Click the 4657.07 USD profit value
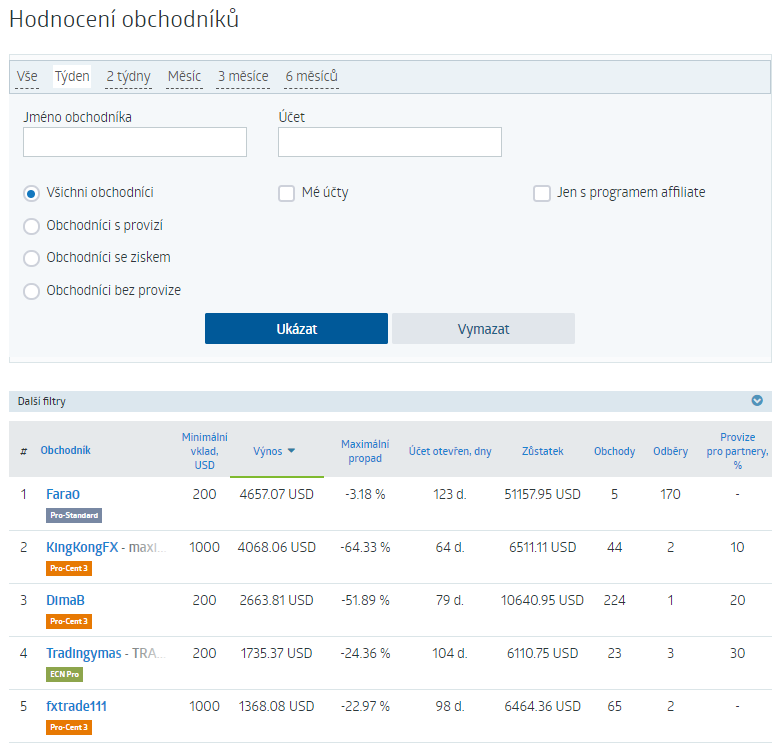Image resolution: width=782 pixels, height=744 pixels. click(277, 494)
